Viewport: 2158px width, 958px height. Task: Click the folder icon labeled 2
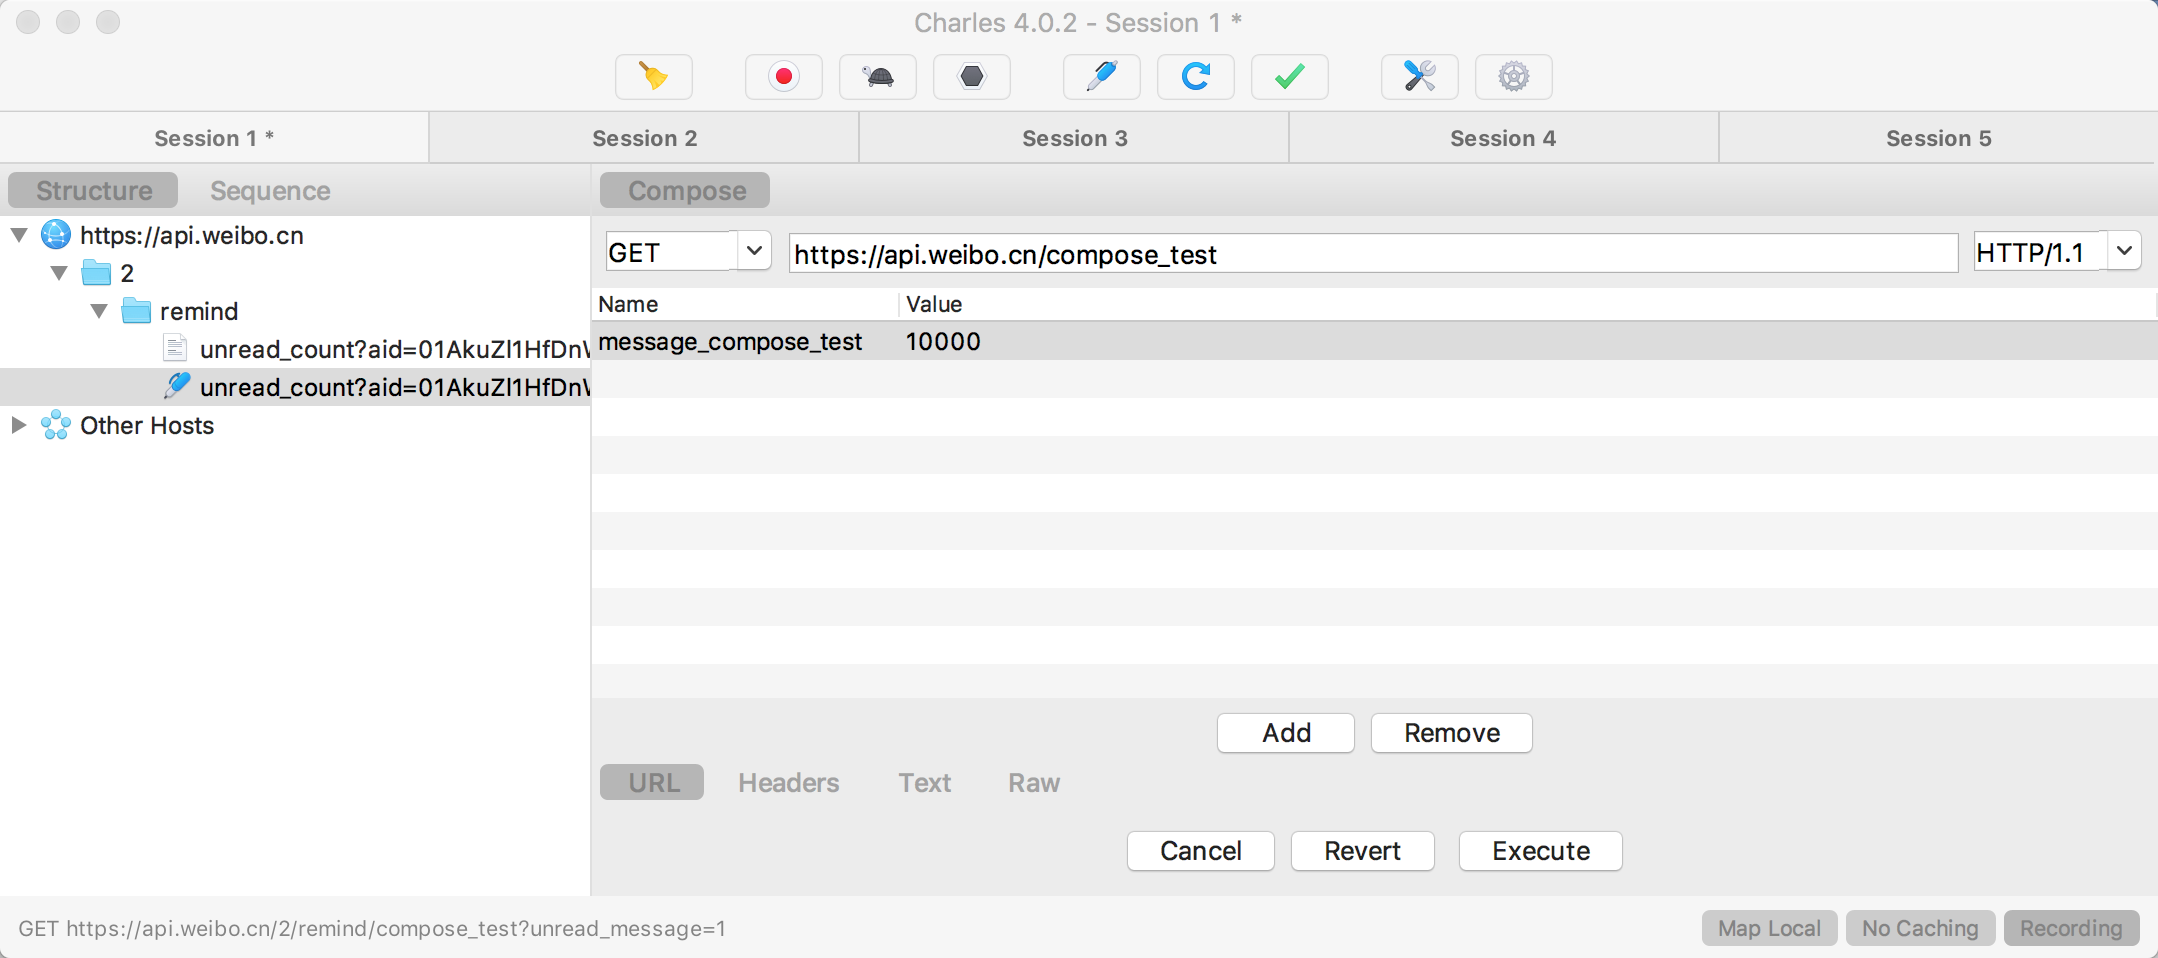[x=96, y=273]
